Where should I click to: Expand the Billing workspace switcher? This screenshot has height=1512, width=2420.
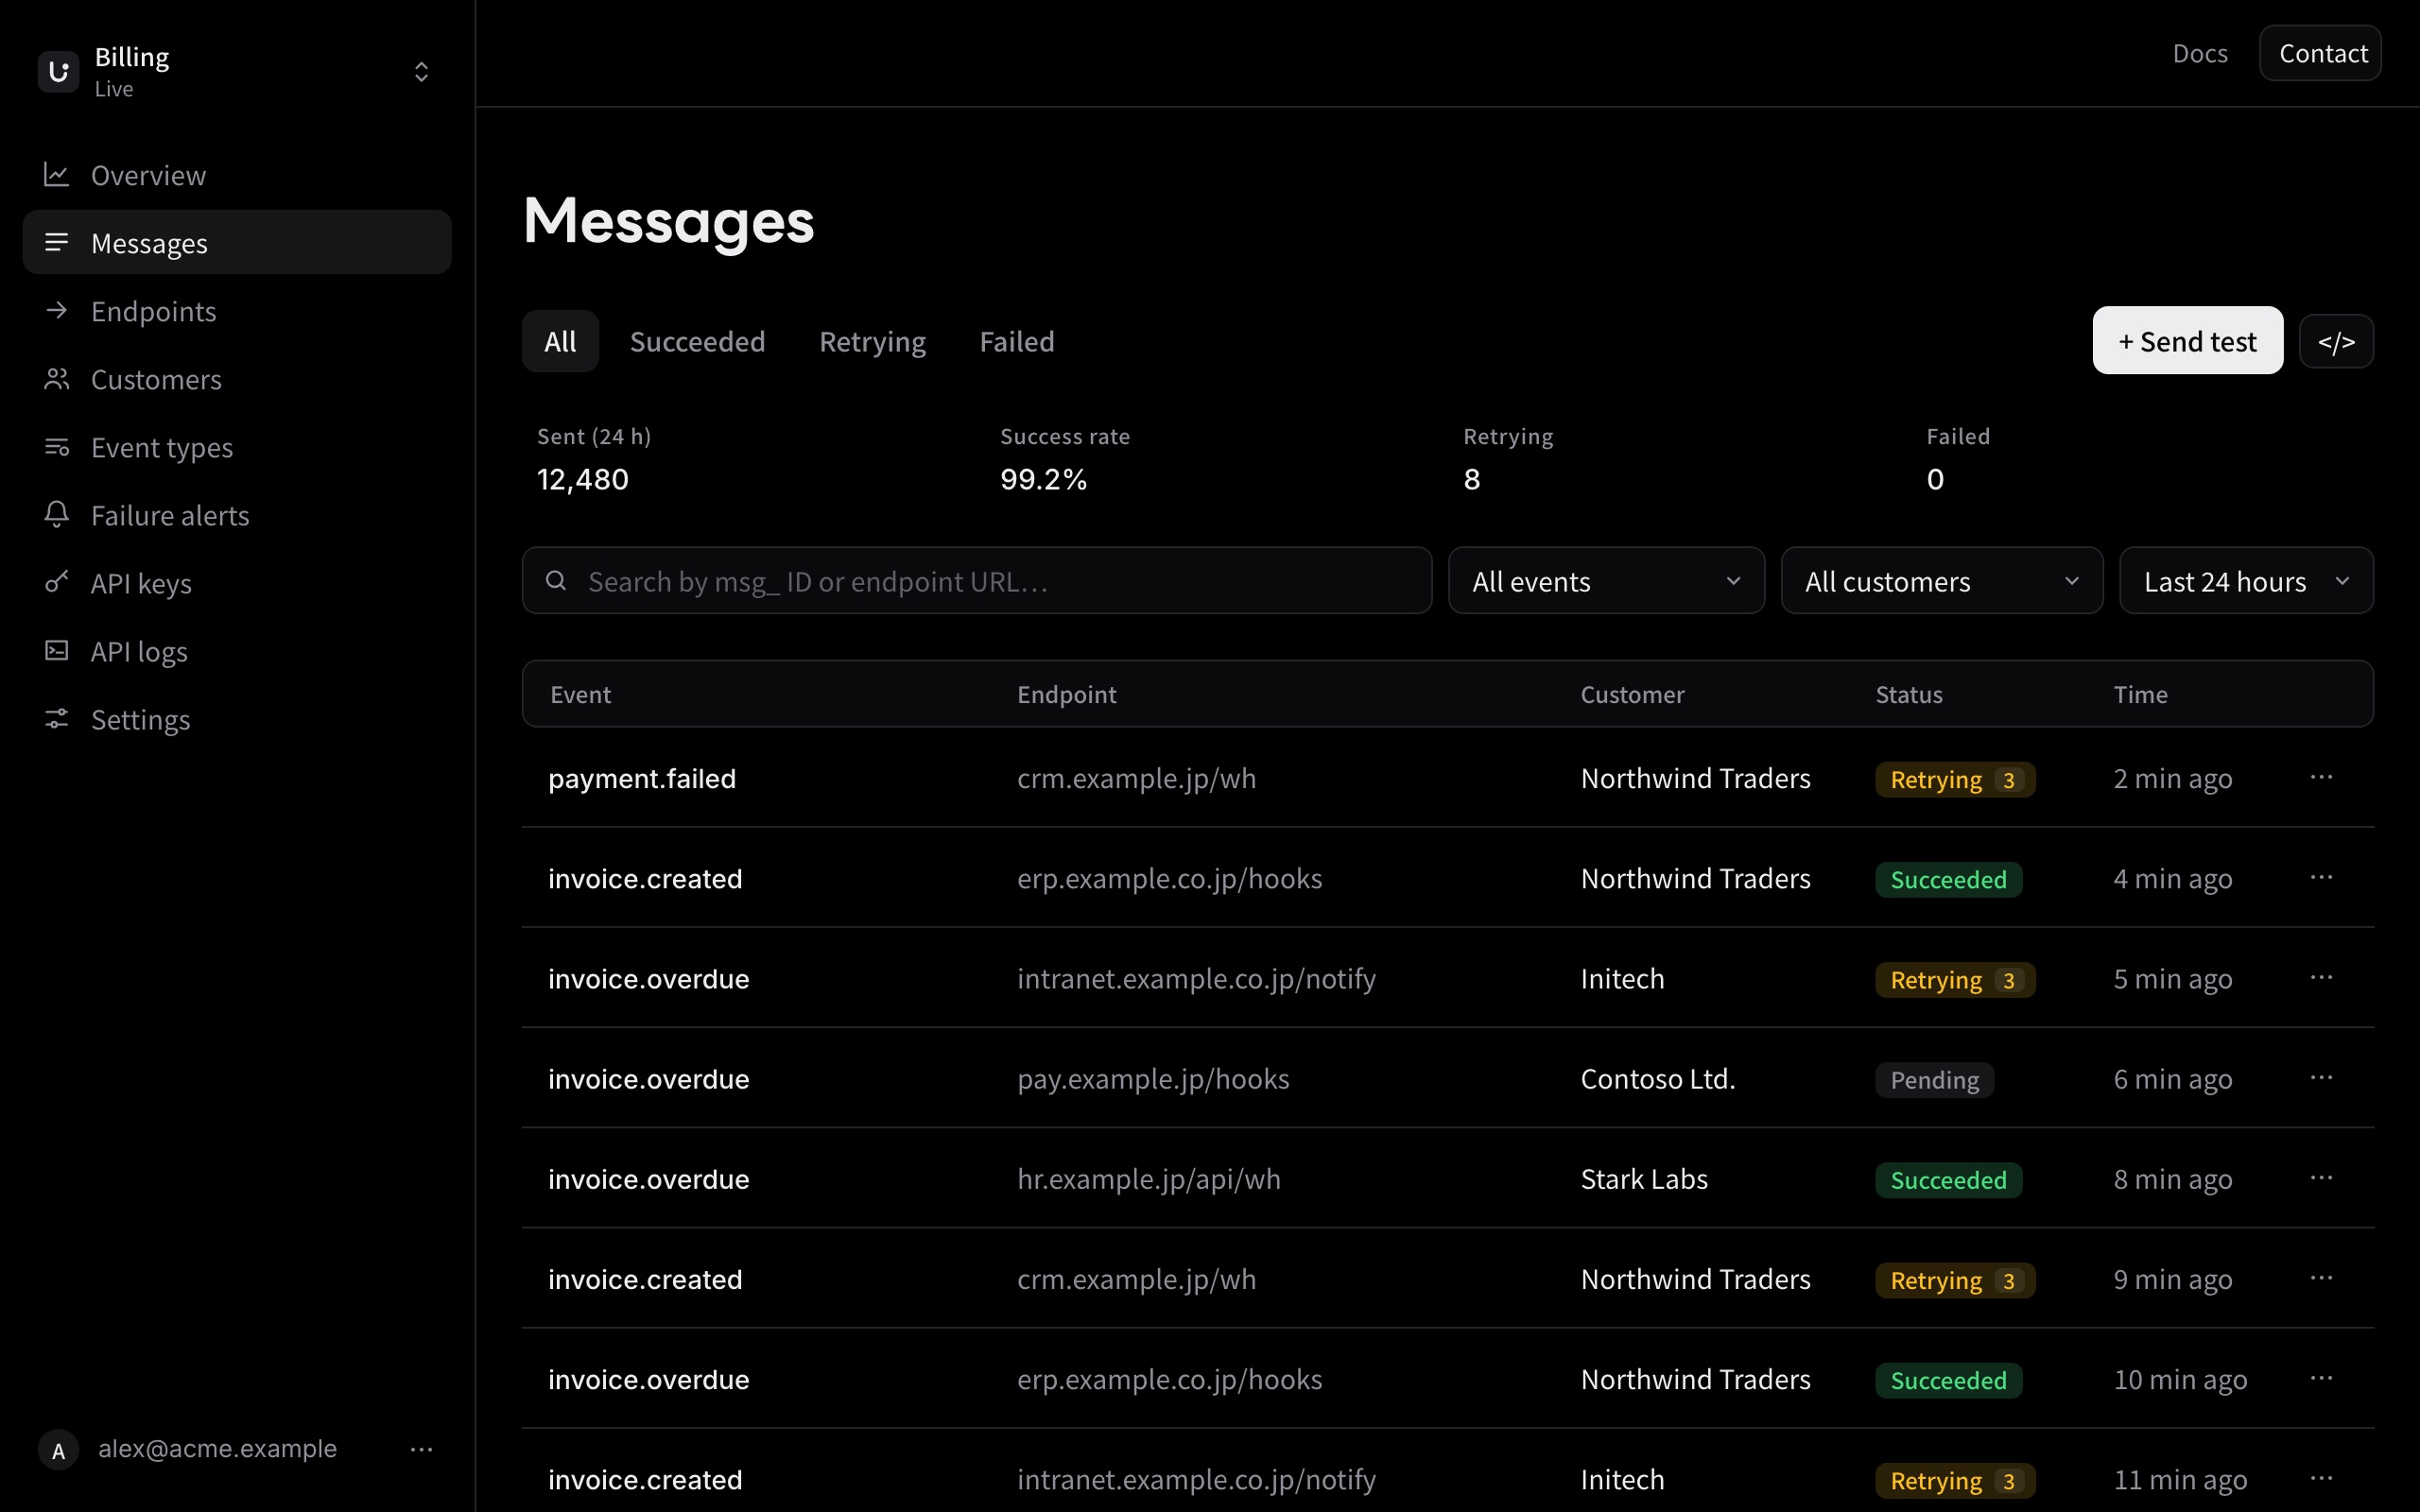421,71
